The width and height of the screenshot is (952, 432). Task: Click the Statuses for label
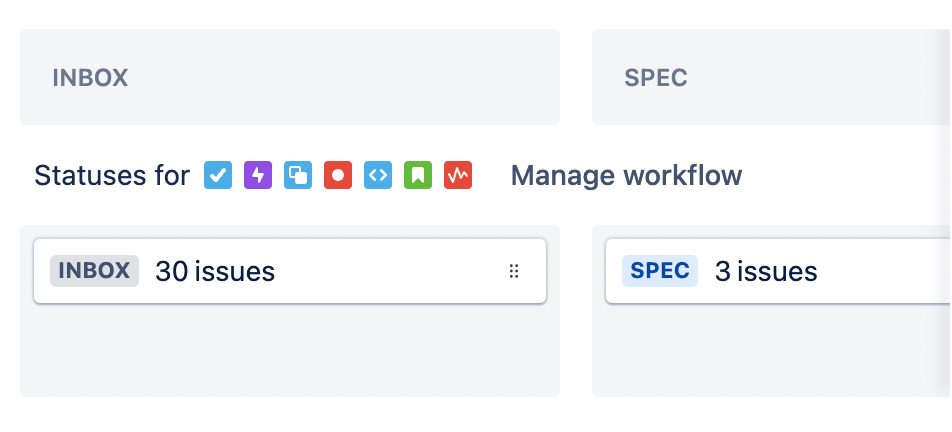(112, 176)
